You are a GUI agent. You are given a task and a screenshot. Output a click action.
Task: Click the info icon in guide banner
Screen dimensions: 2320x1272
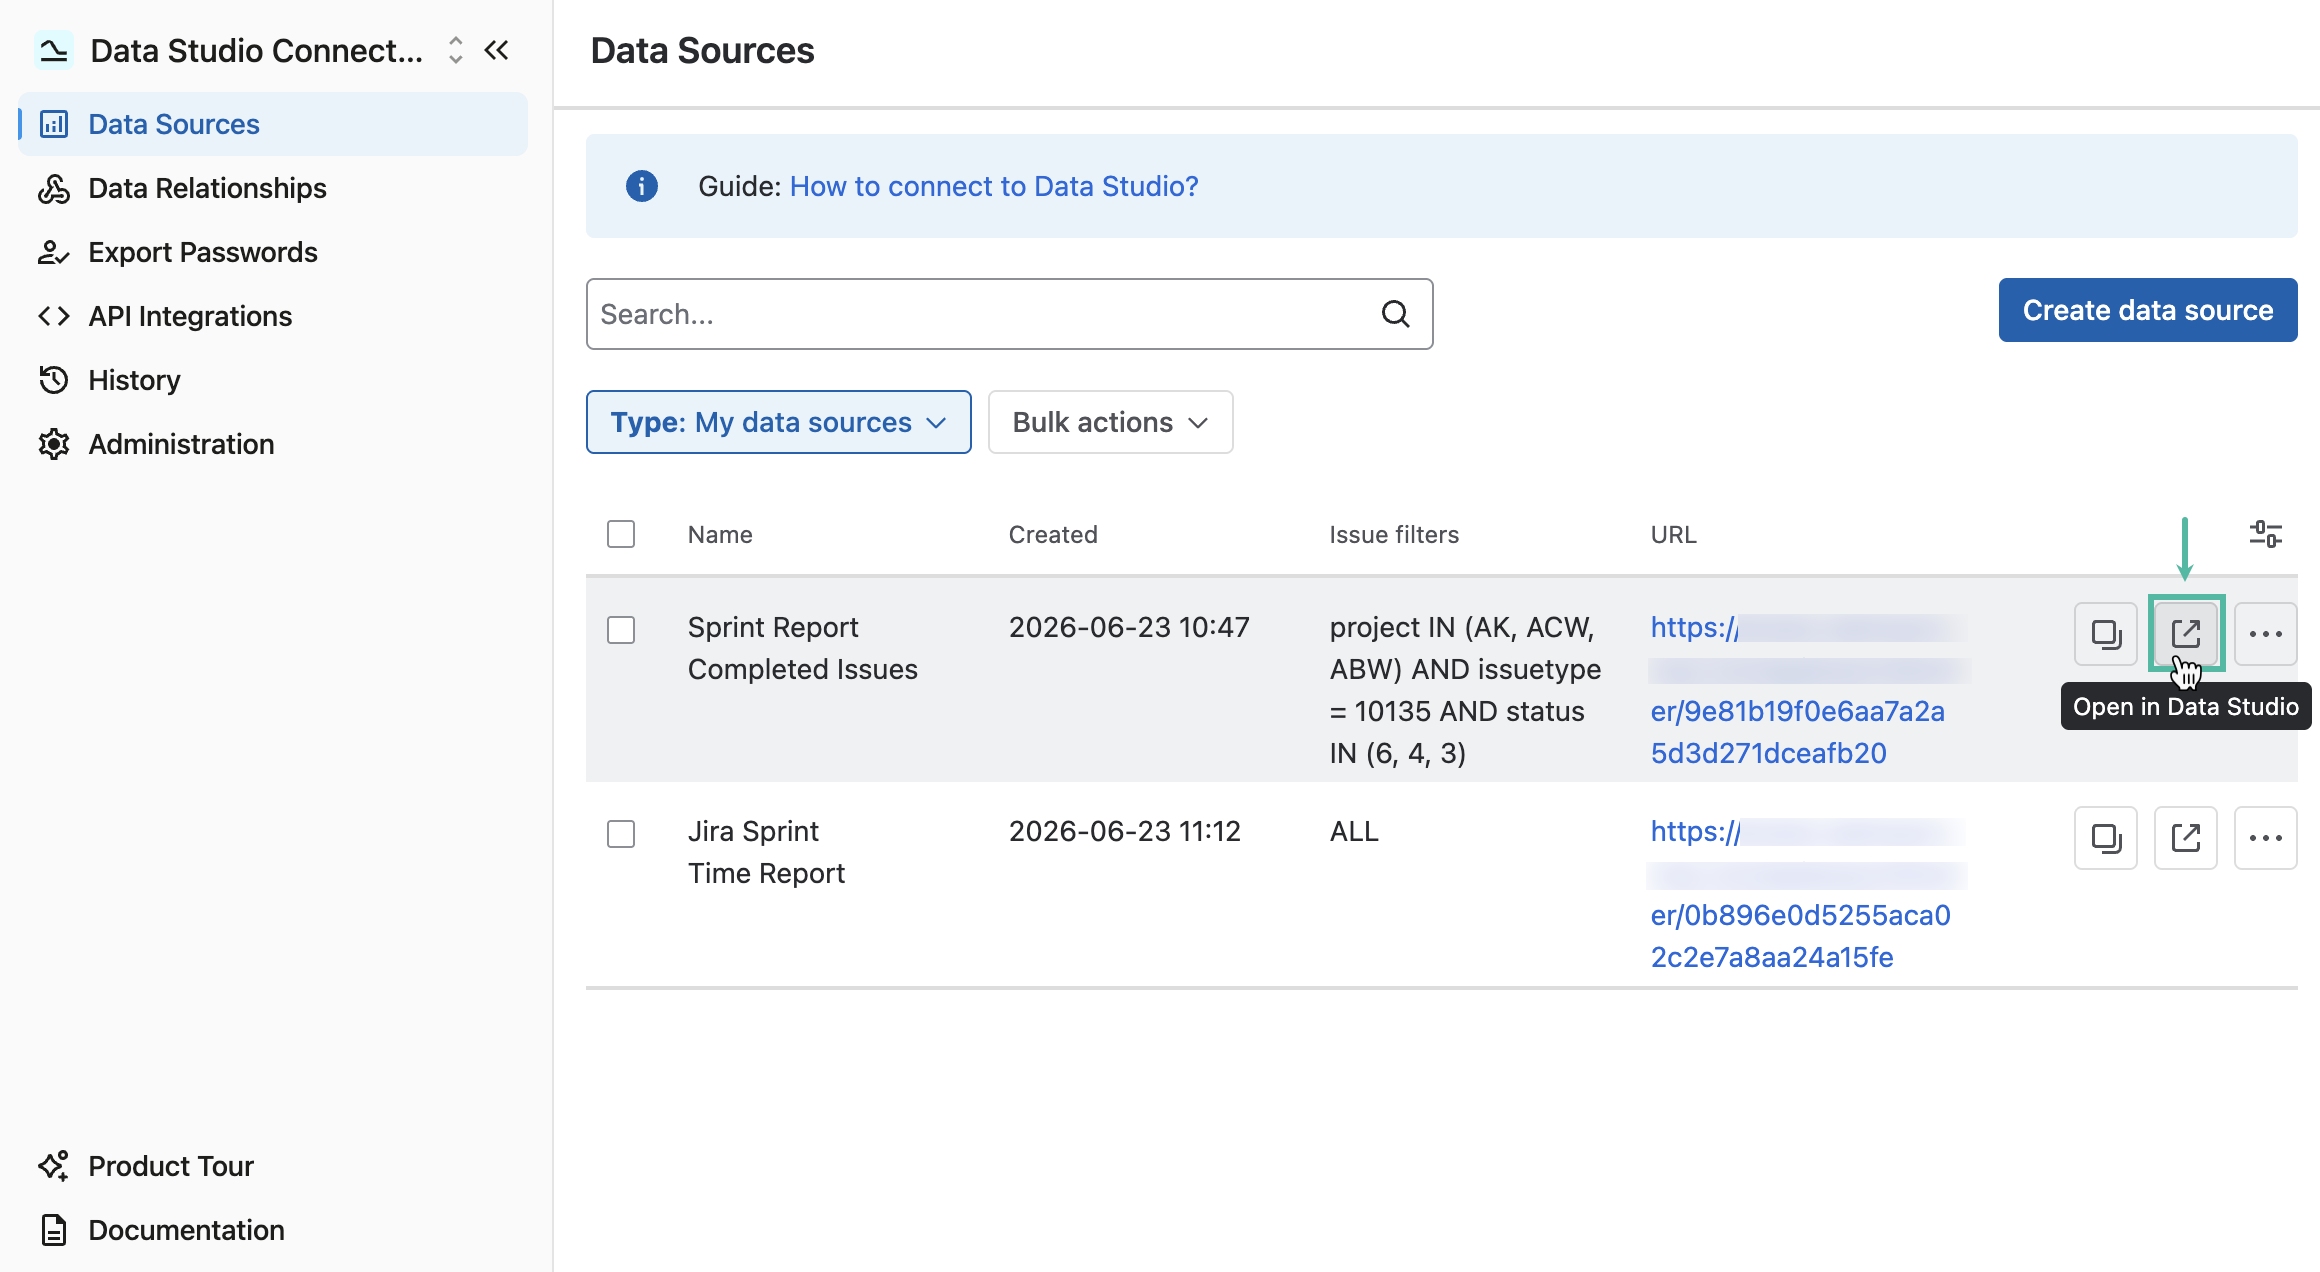tap(642, 186)
